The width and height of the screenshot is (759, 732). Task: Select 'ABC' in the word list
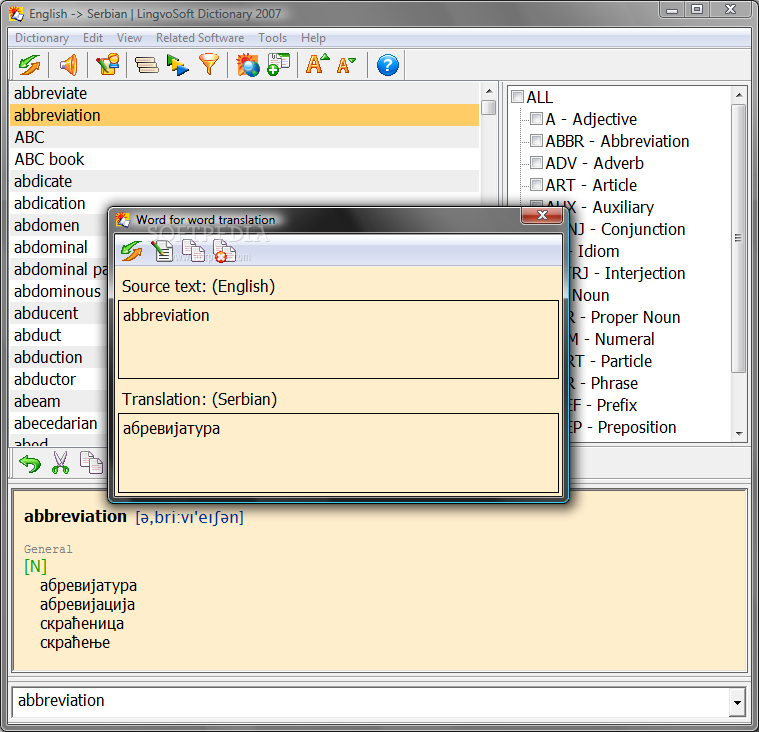(244, 137)
